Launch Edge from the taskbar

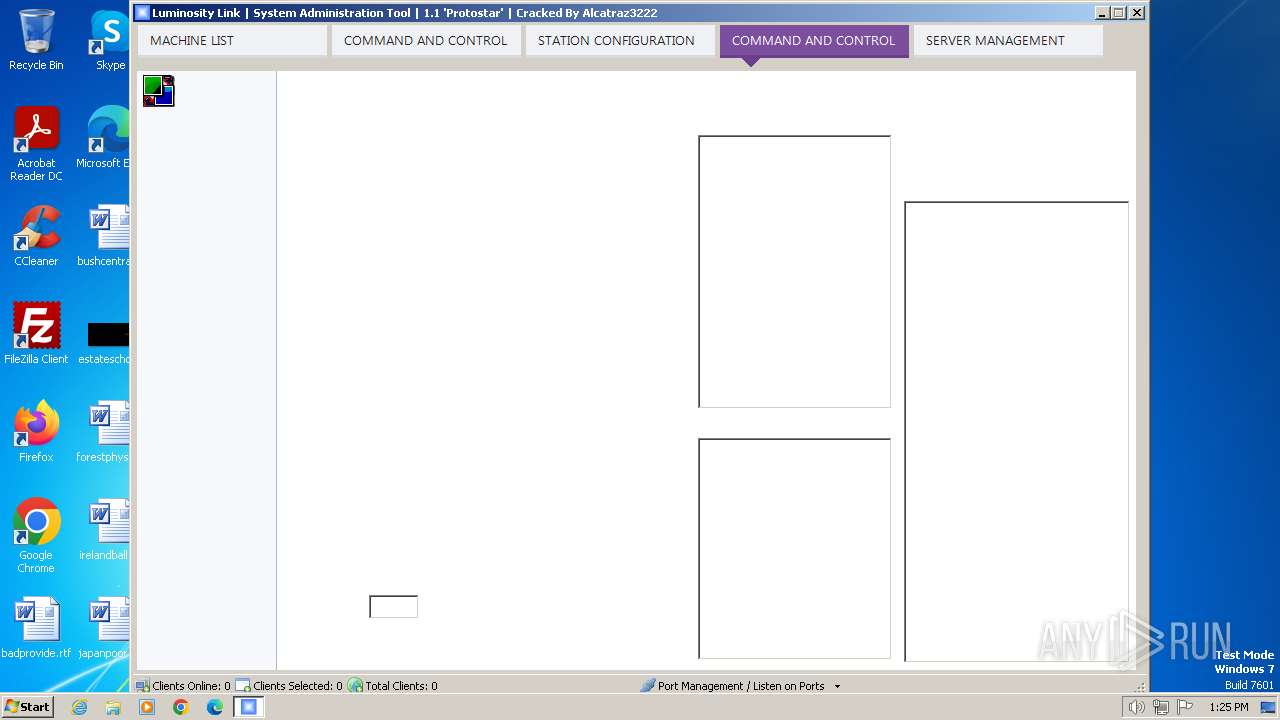pyautogui.click(x=215, y=707)
